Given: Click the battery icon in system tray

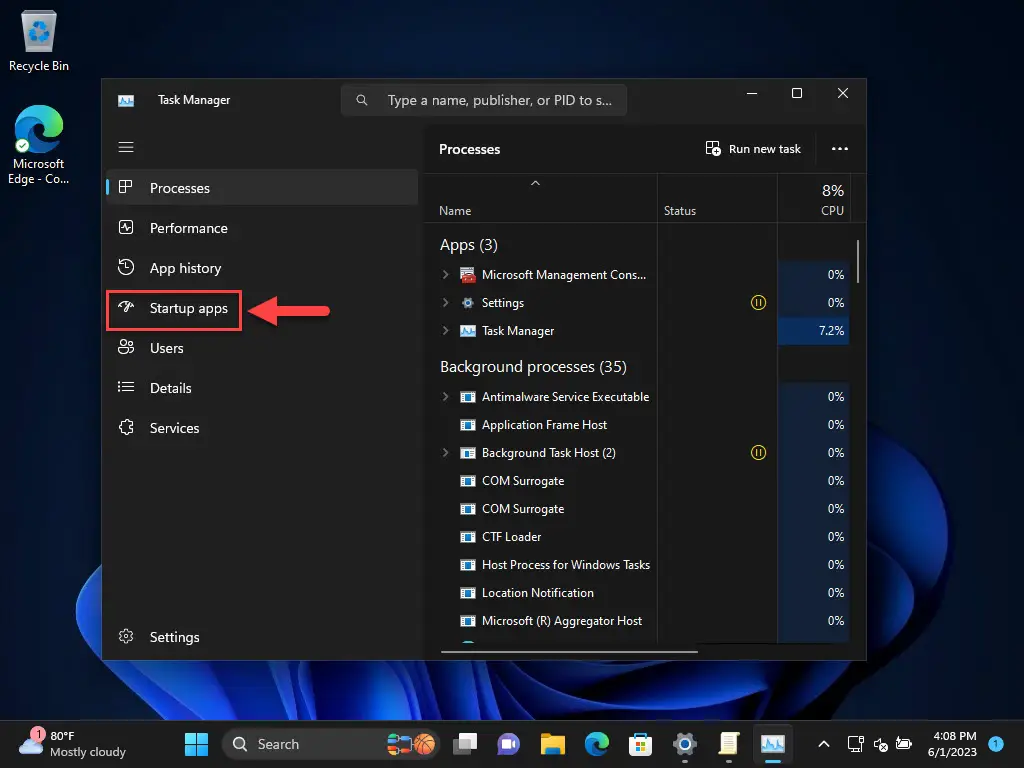Looking at the screenshot, I should [x=904, y=744].
